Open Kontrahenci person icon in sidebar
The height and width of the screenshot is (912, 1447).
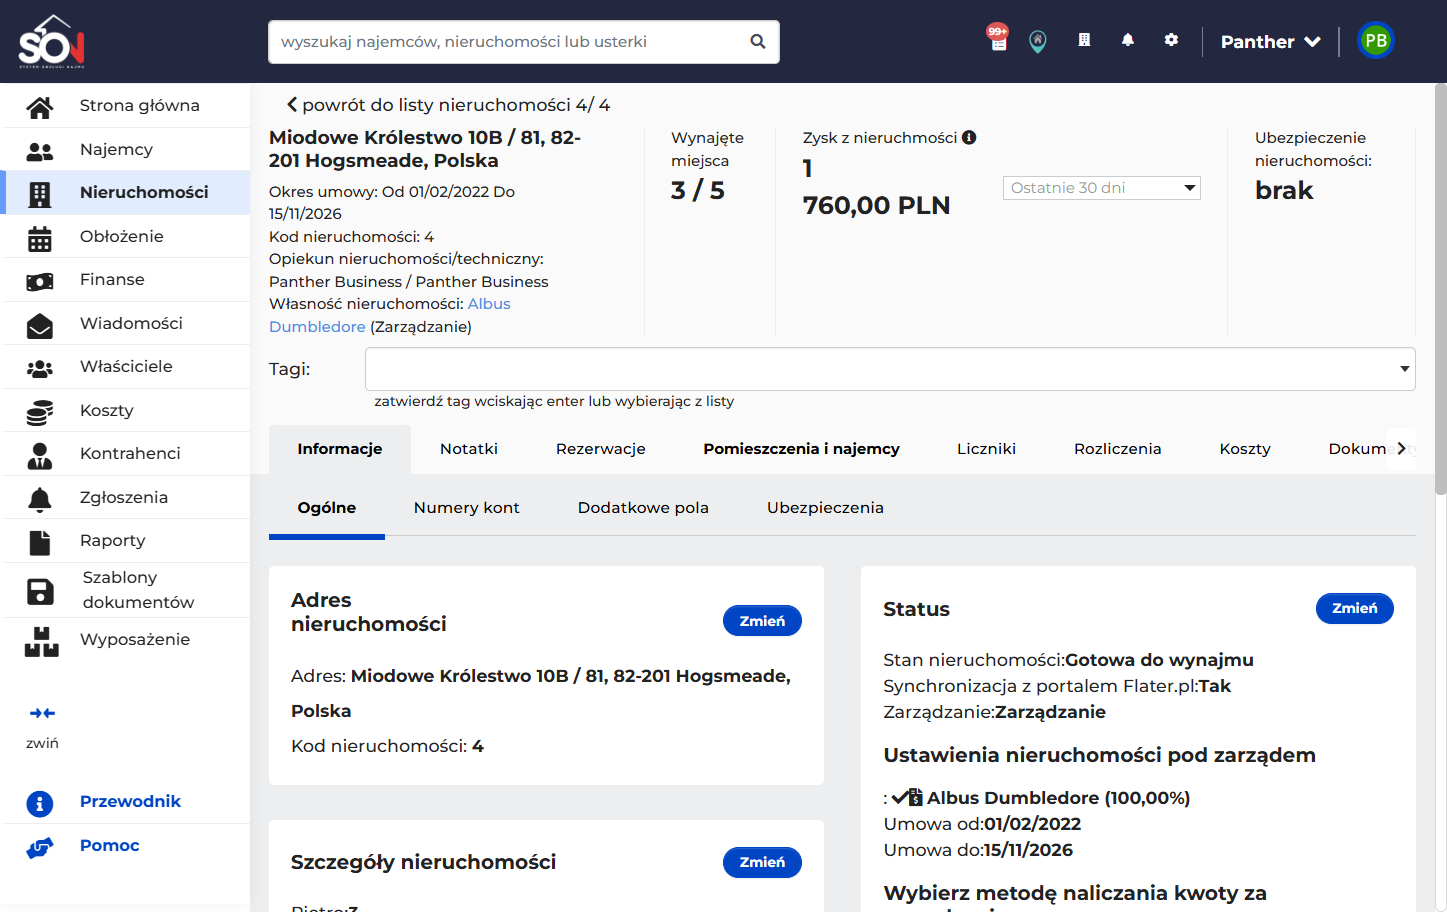coord(40,455)
